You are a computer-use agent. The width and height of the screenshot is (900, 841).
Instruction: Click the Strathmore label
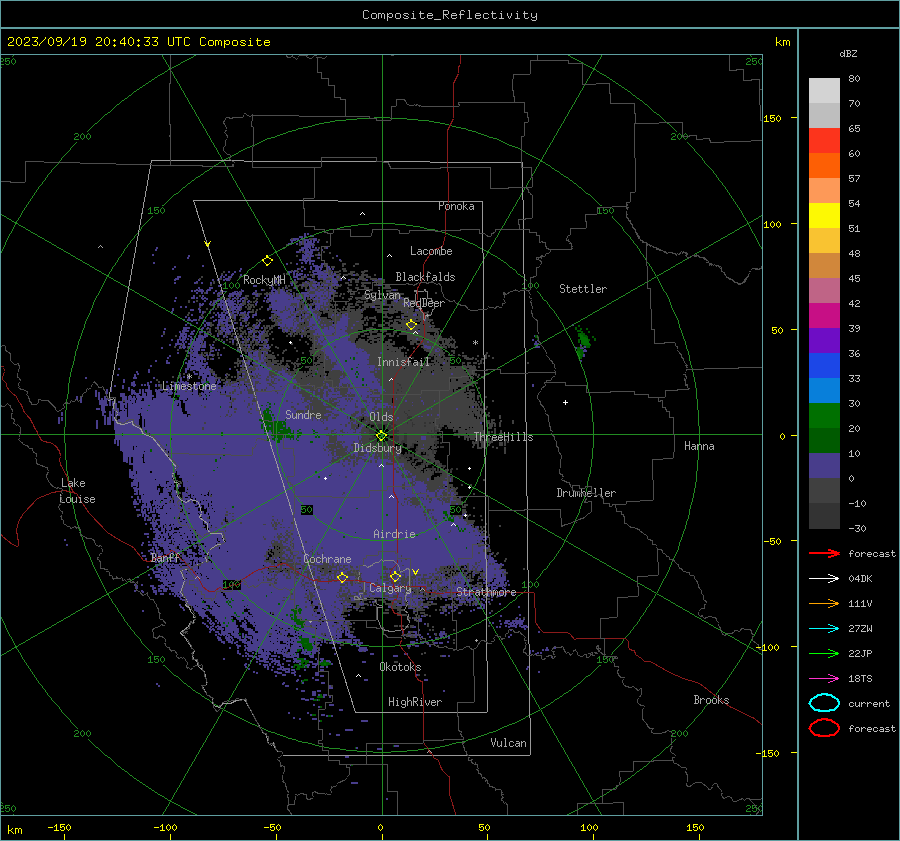486,592
